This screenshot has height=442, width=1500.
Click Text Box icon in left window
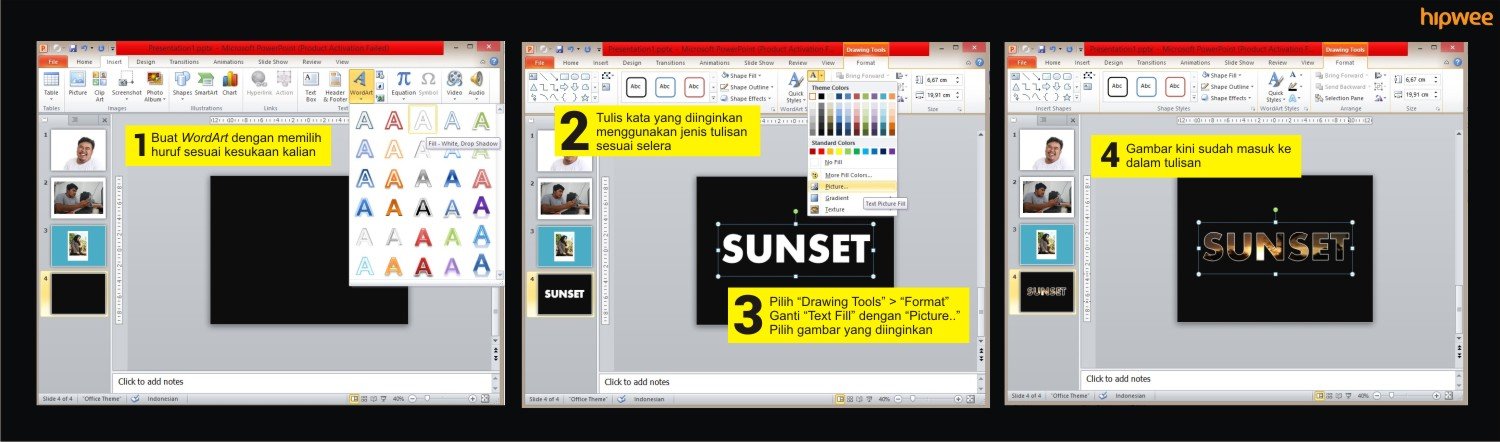(x=311, y=86)
